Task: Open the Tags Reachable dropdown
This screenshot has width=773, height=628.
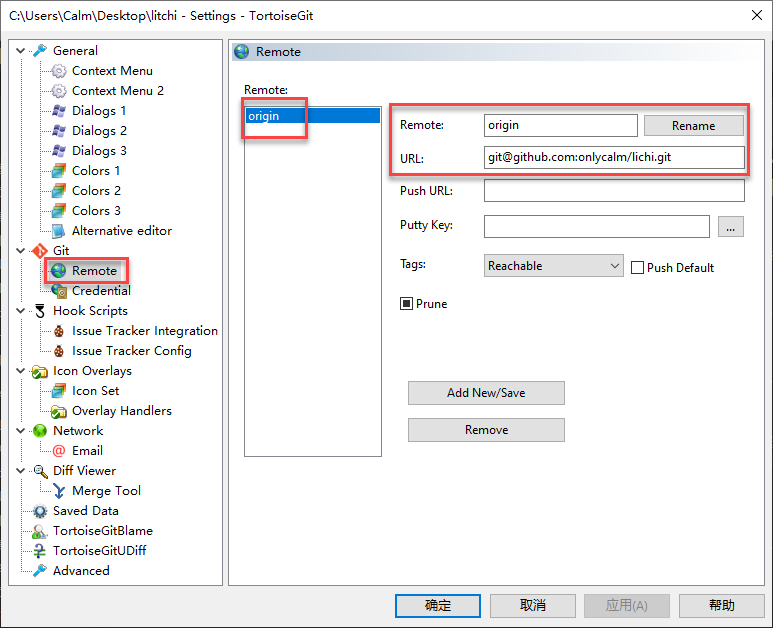Action: (554, 266)
